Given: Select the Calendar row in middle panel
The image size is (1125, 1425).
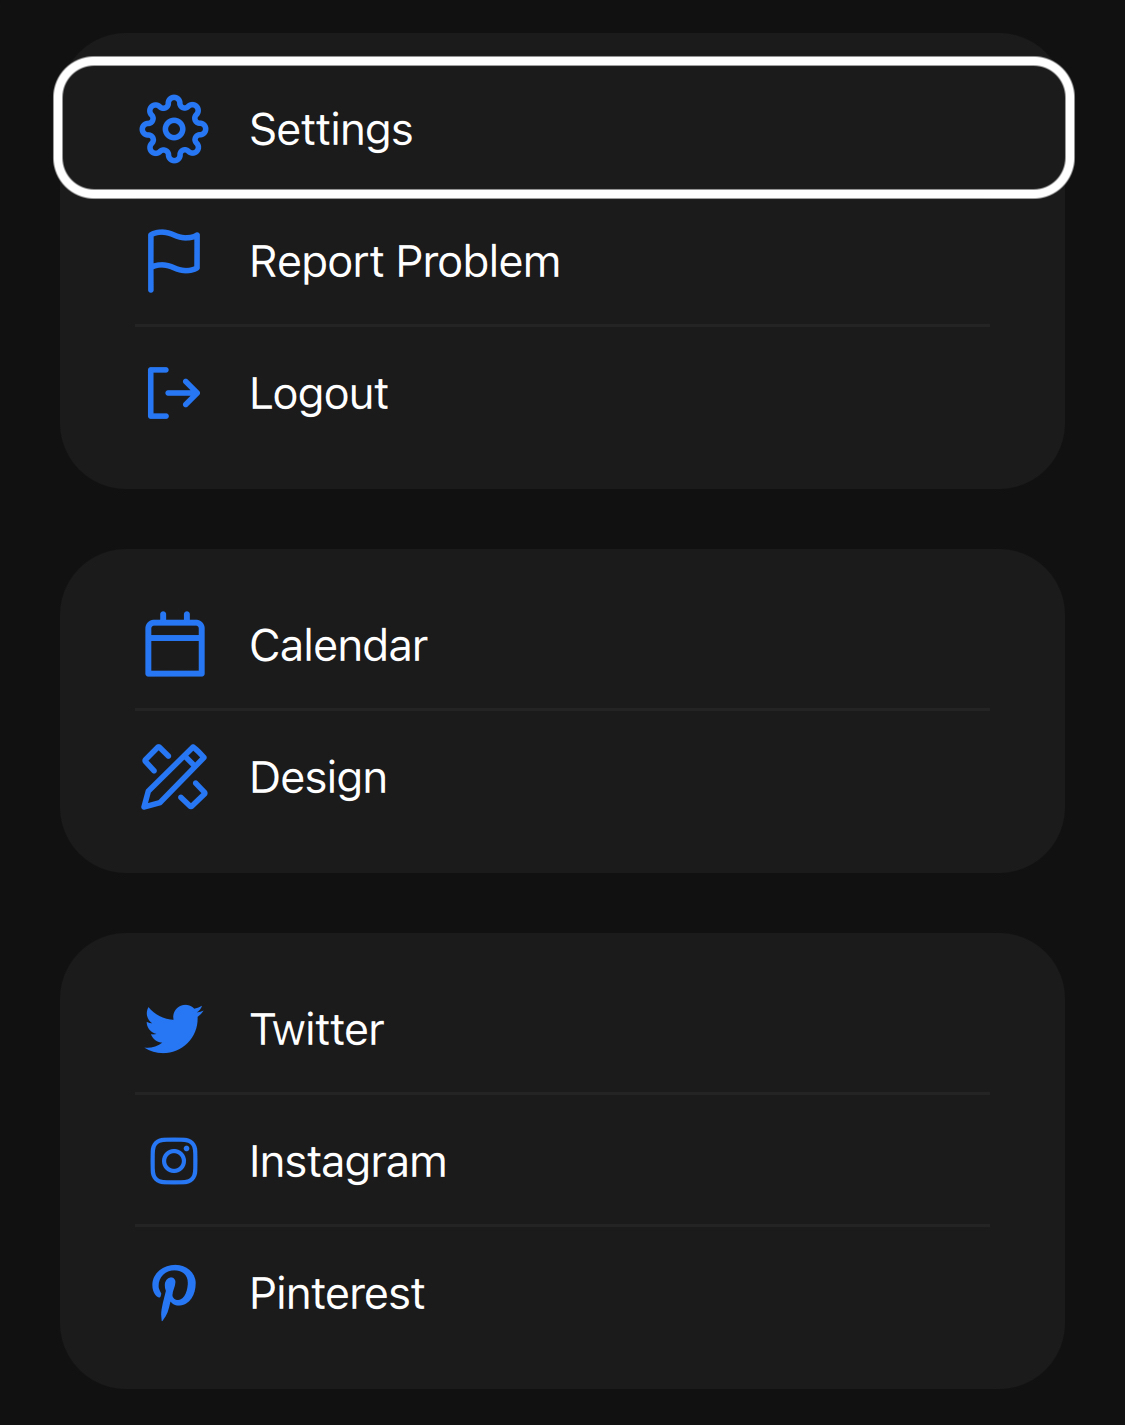Looking at the screenshot, I should pos(562,646).
